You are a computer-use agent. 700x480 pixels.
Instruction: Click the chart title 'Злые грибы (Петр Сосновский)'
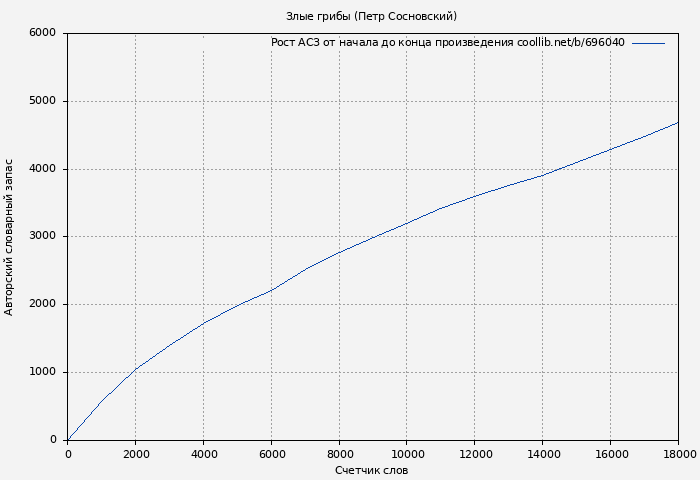[x=371, y=16]
